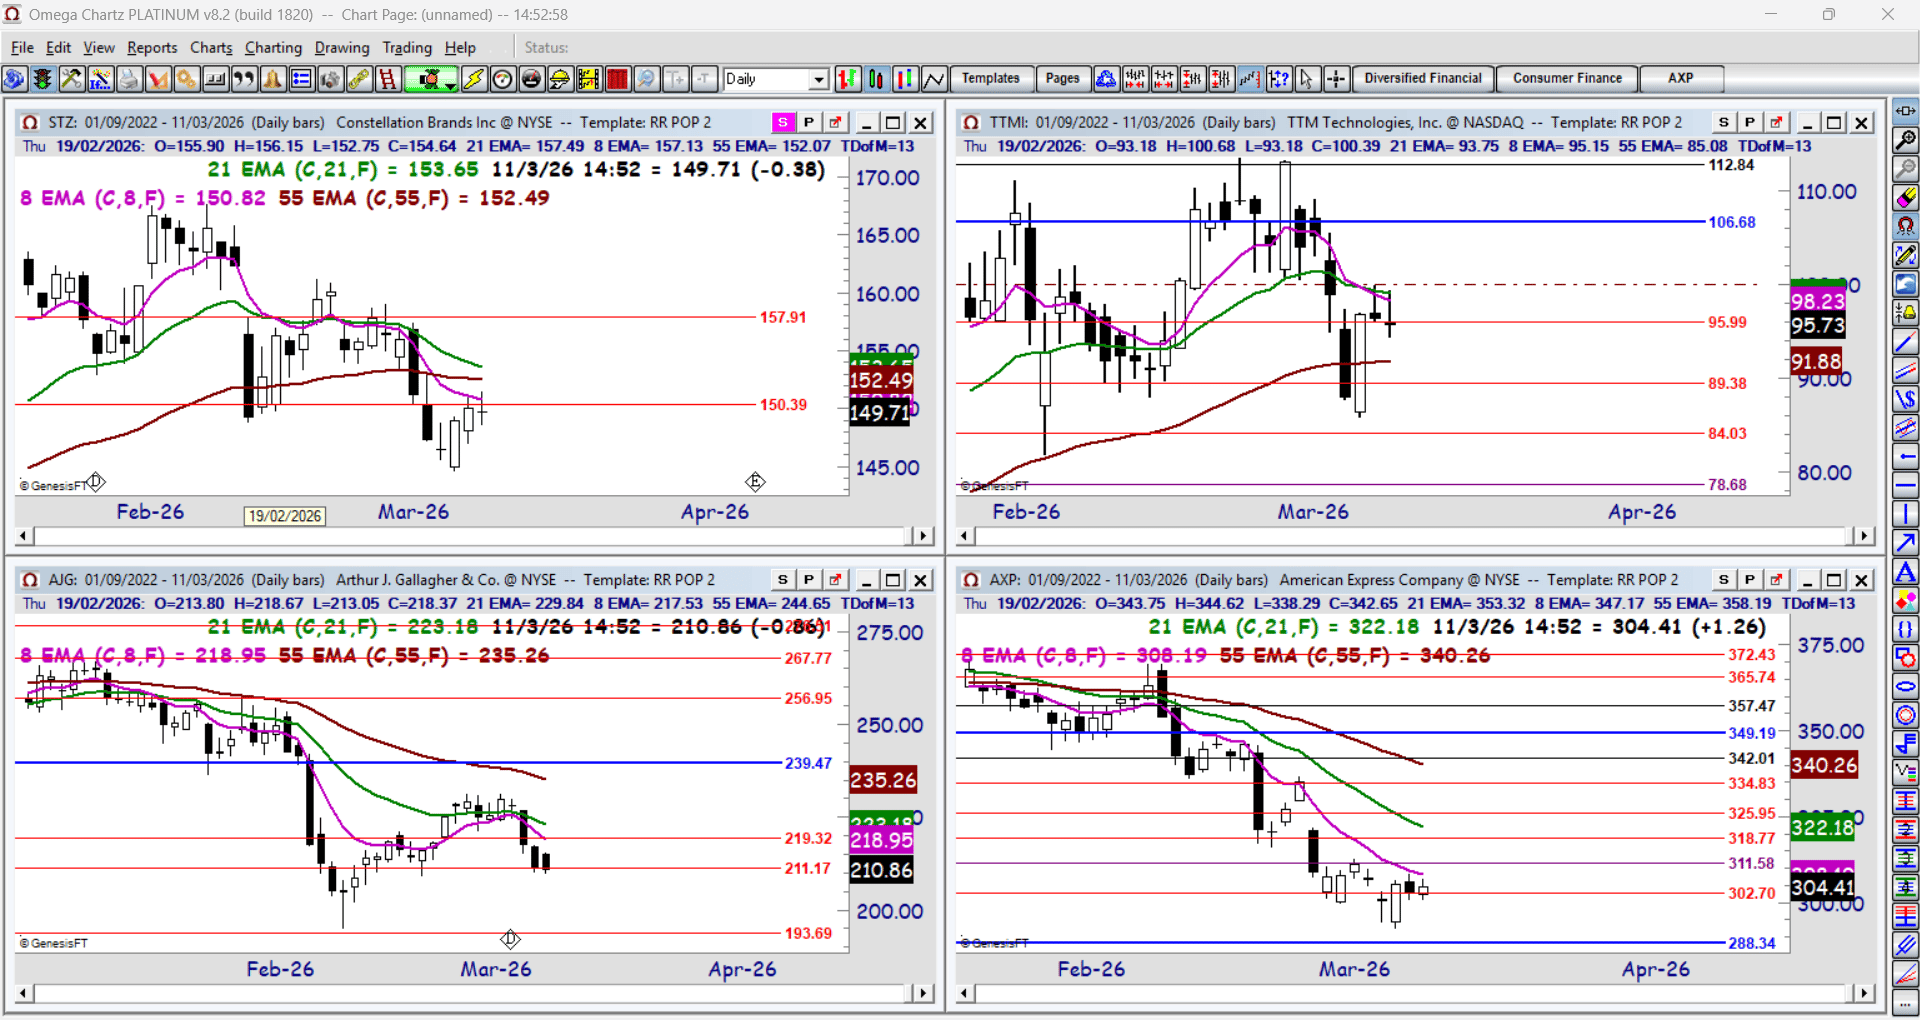
Task: Select the crosshair cursor tool
Action: pyautogui.click(x=1336, y=79)
